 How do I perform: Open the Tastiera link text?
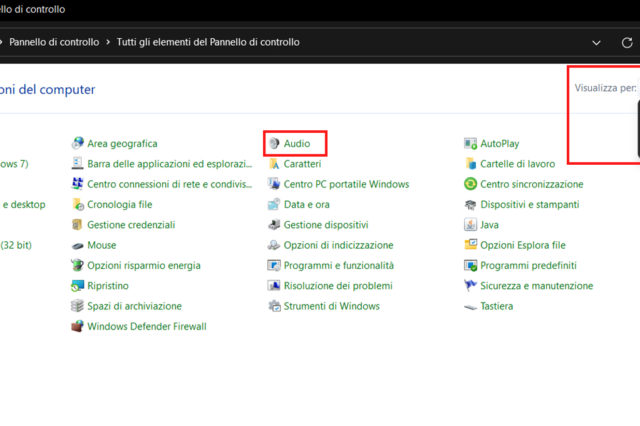pos(497,306)
